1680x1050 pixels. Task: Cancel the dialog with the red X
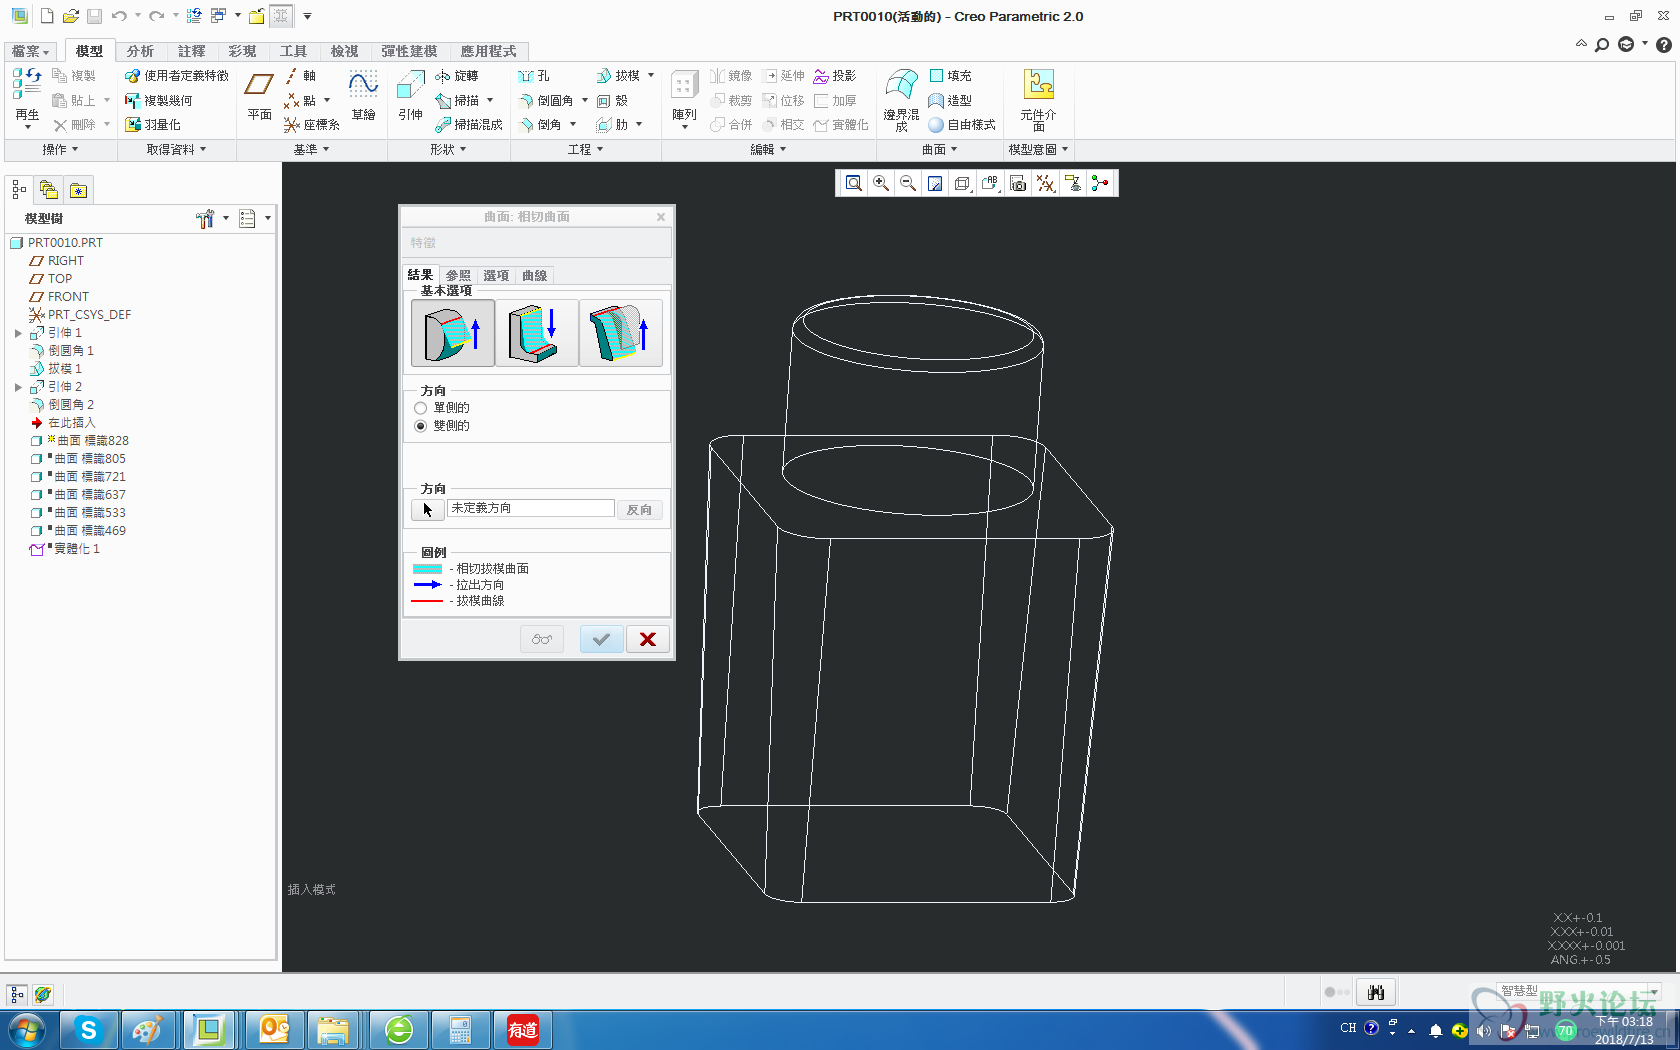648,639
